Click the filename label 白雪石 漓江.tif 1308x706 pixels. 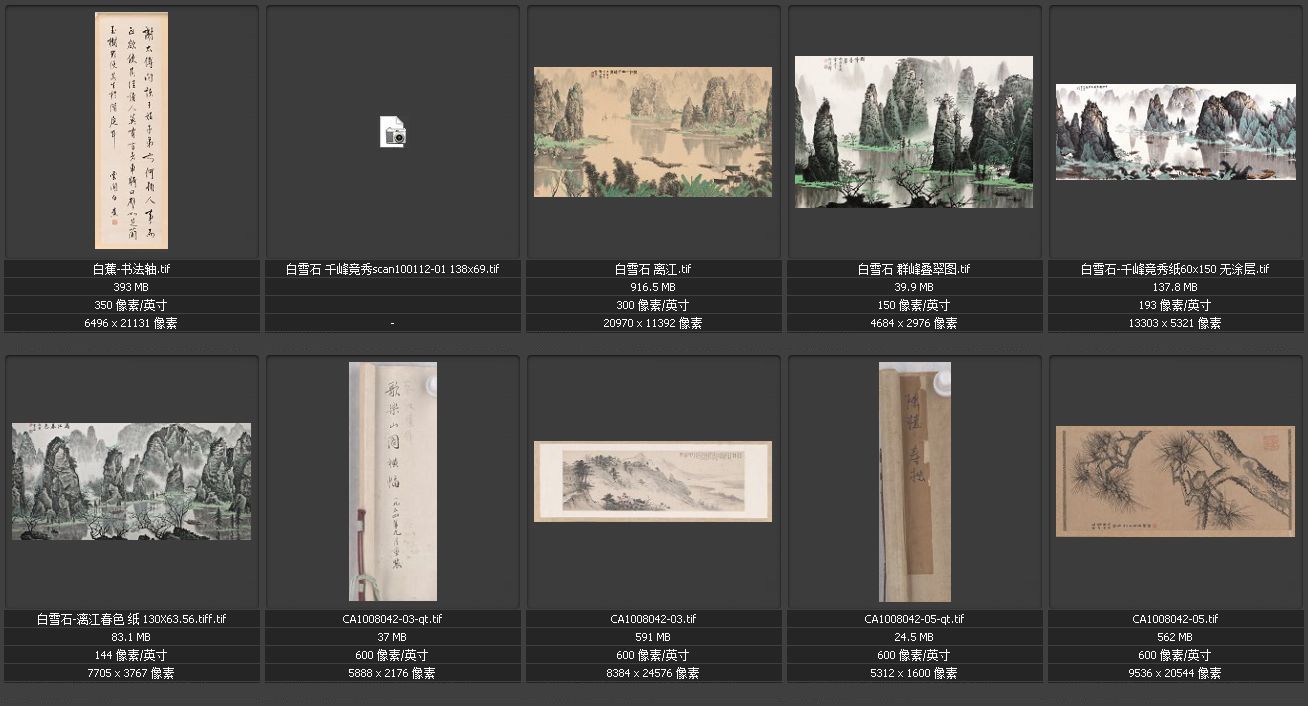pyautogui.click(x=653, y=269)
